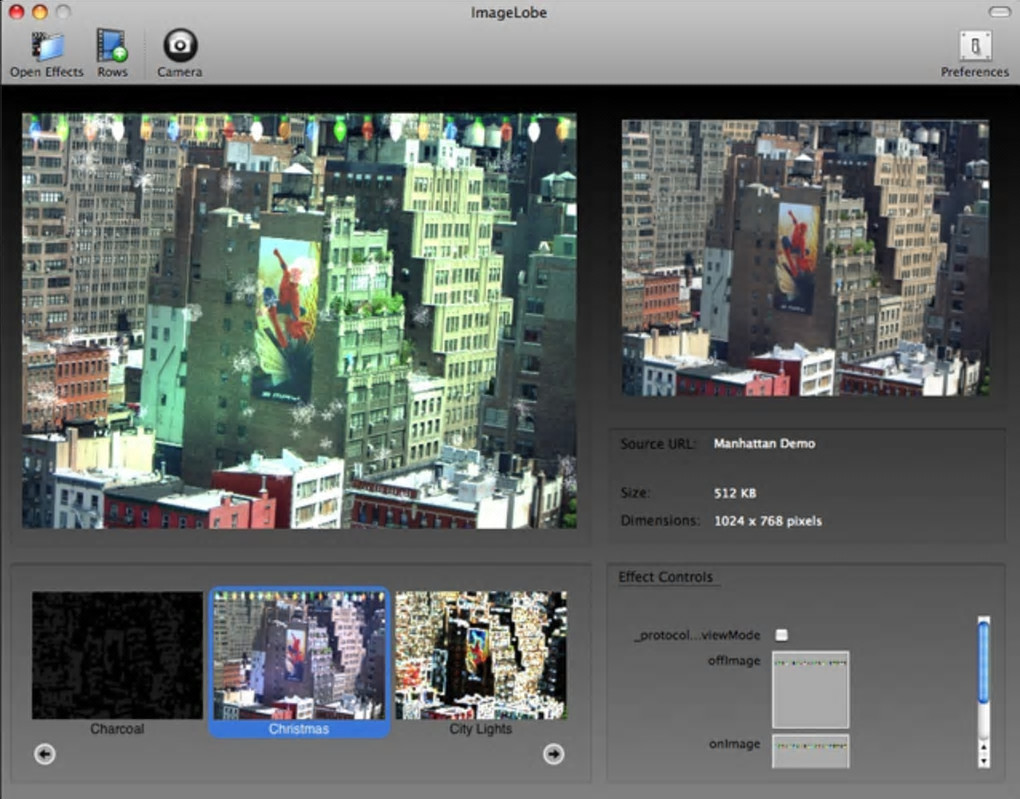Click the Manhattan Demo source URL text
Viewport: 1020px width, 799px height.
coord(764,444)
